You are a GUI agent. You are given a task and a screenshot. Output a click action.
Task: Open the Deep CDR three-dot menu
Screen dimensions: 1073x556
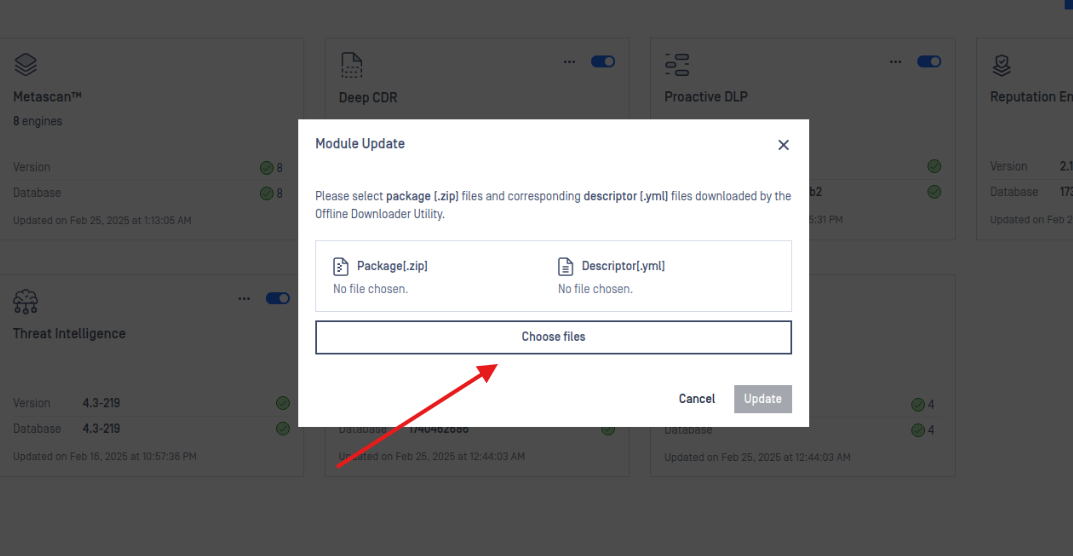point(569,62)
